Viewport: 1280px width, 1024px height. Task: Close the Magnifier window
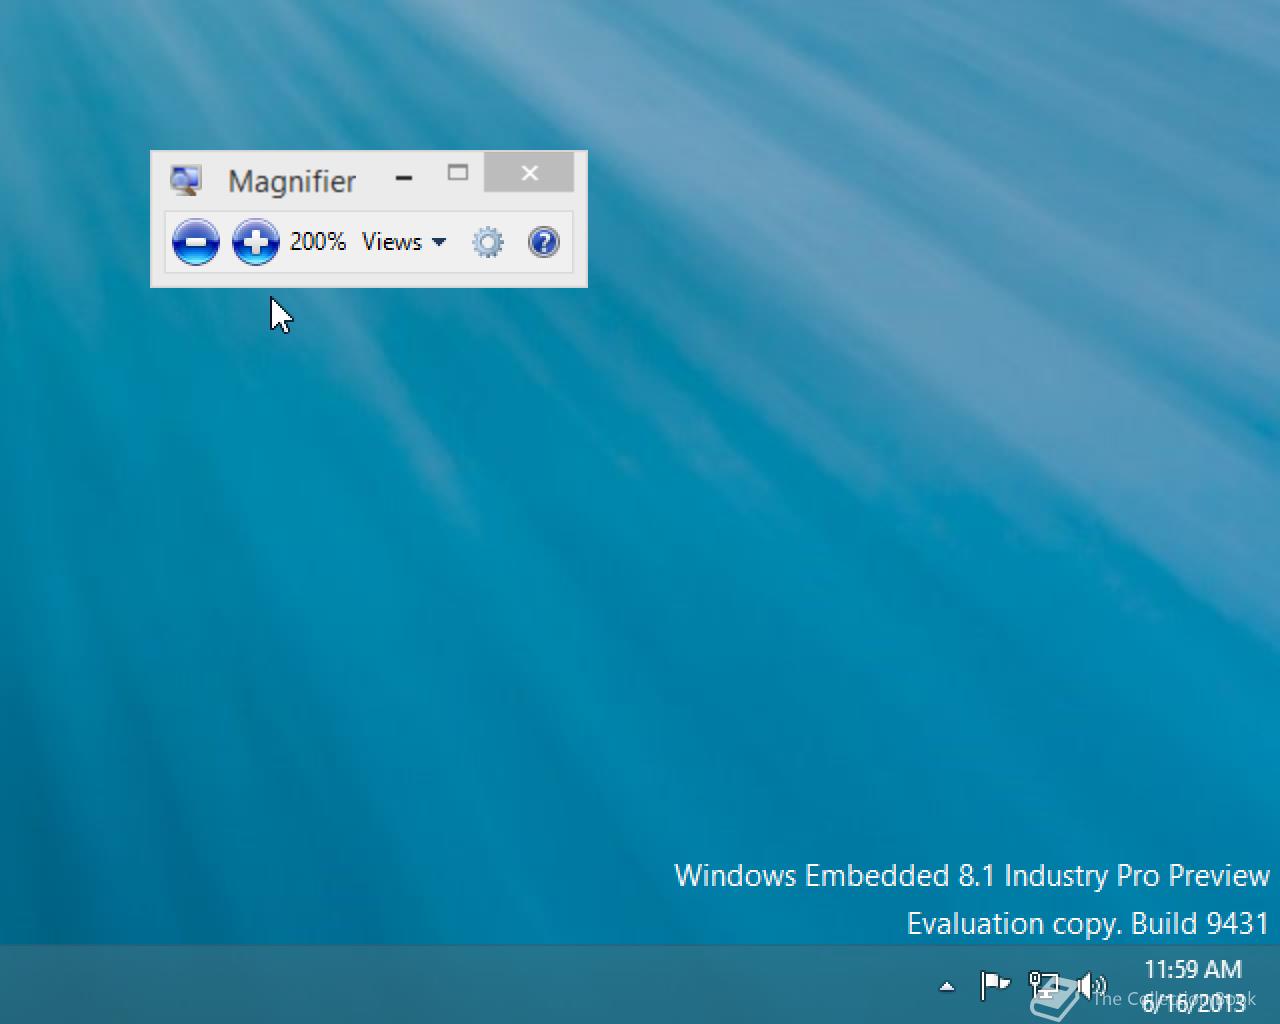pyautogui.click(x=529, y=172)
